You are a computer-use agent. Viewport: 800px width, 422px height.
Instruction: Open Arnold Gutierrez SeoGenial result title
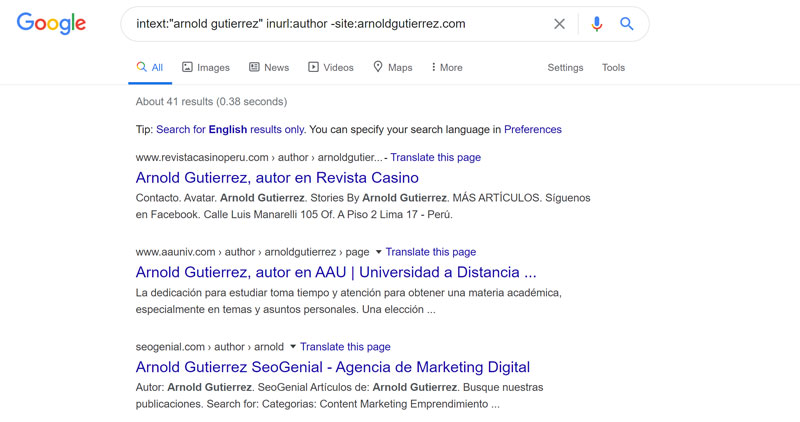[x=333, y=367]
